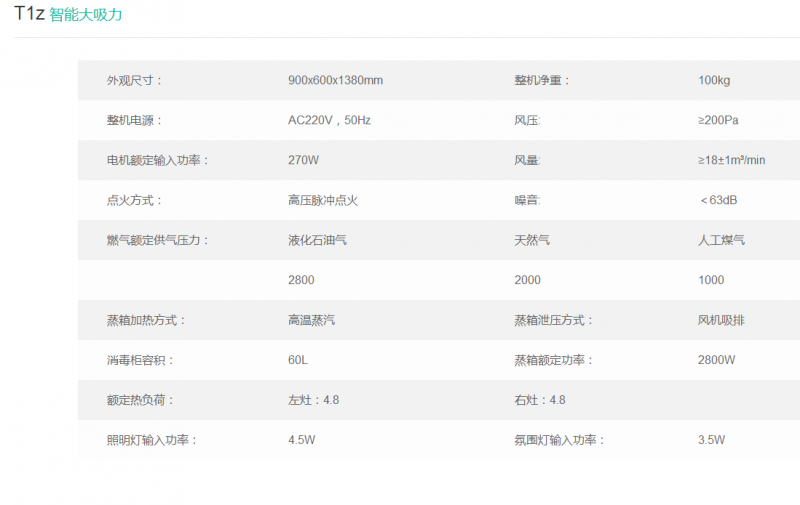Click the 100kg weight value
The height and width of the screenshot is (505, 800).
click(x=714, y=80)
